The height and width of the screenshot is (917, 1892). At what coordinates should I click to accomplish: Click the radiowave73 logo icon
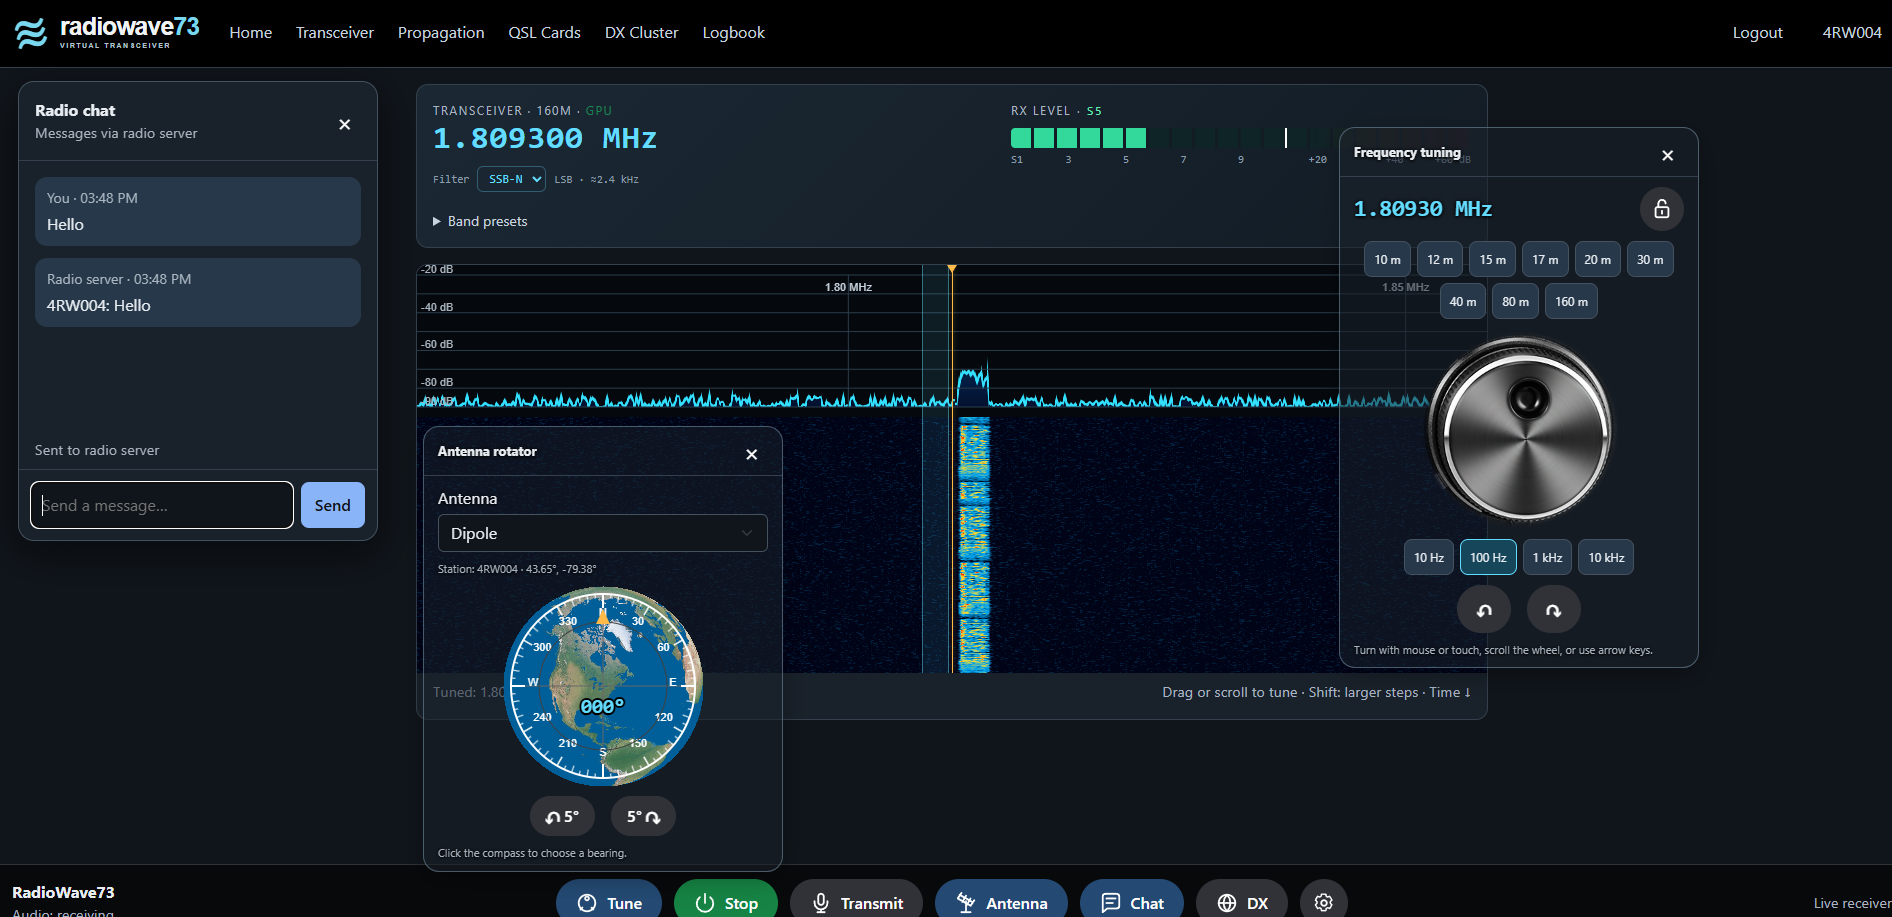tap(31, 33)
